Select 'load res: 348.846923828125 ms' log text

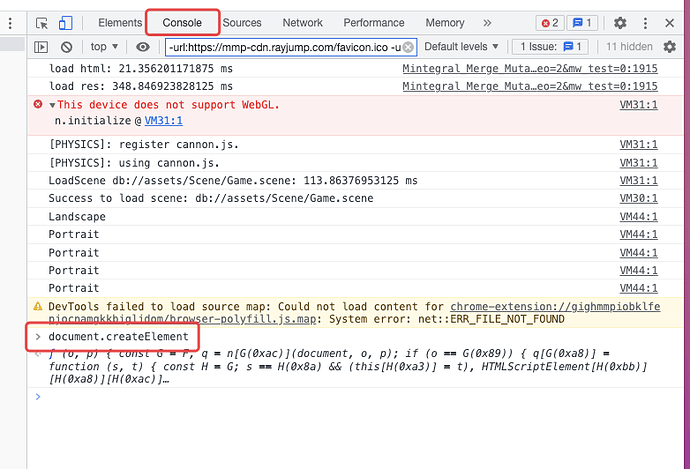click(x=141, y=86)
